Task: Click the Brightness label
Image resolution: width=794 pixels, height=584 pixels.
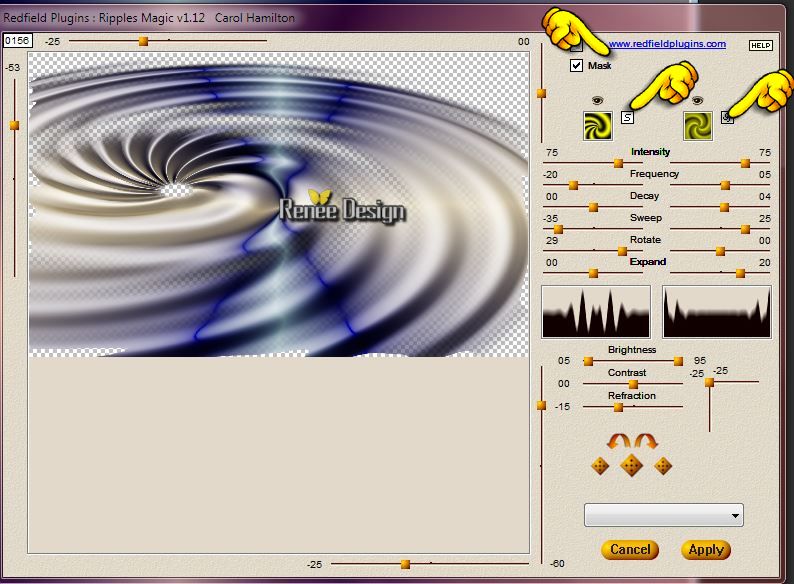Action: click(x=632, y=349)
